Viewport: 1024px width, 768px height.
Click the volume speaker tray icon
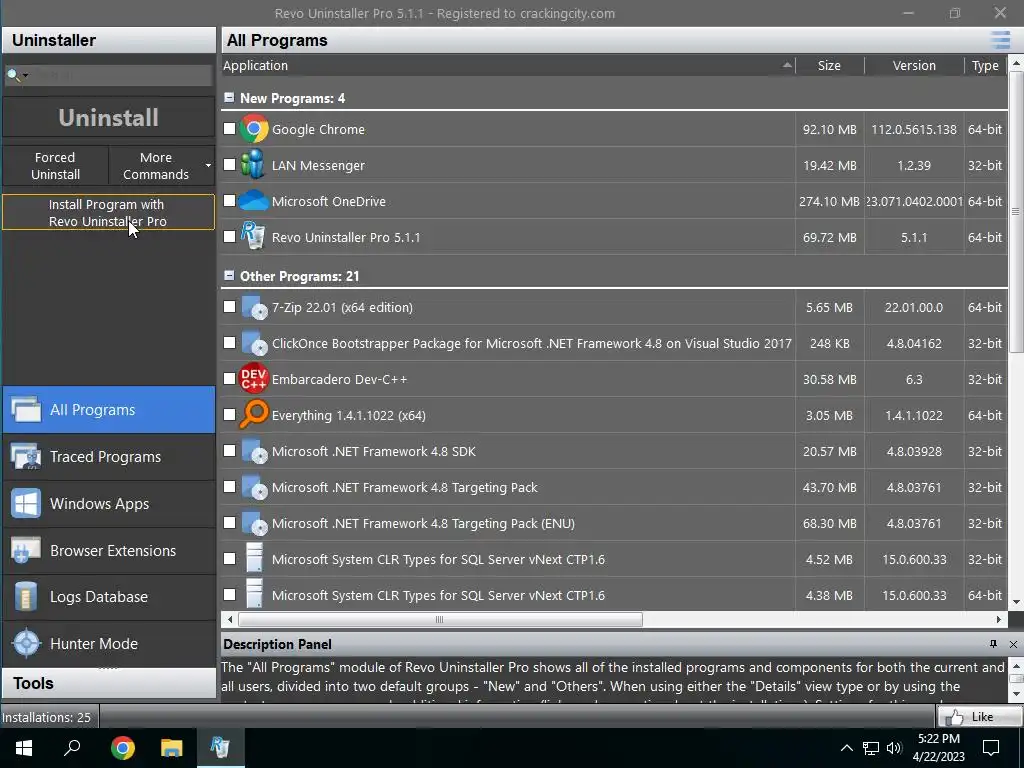tap(894, 748)
